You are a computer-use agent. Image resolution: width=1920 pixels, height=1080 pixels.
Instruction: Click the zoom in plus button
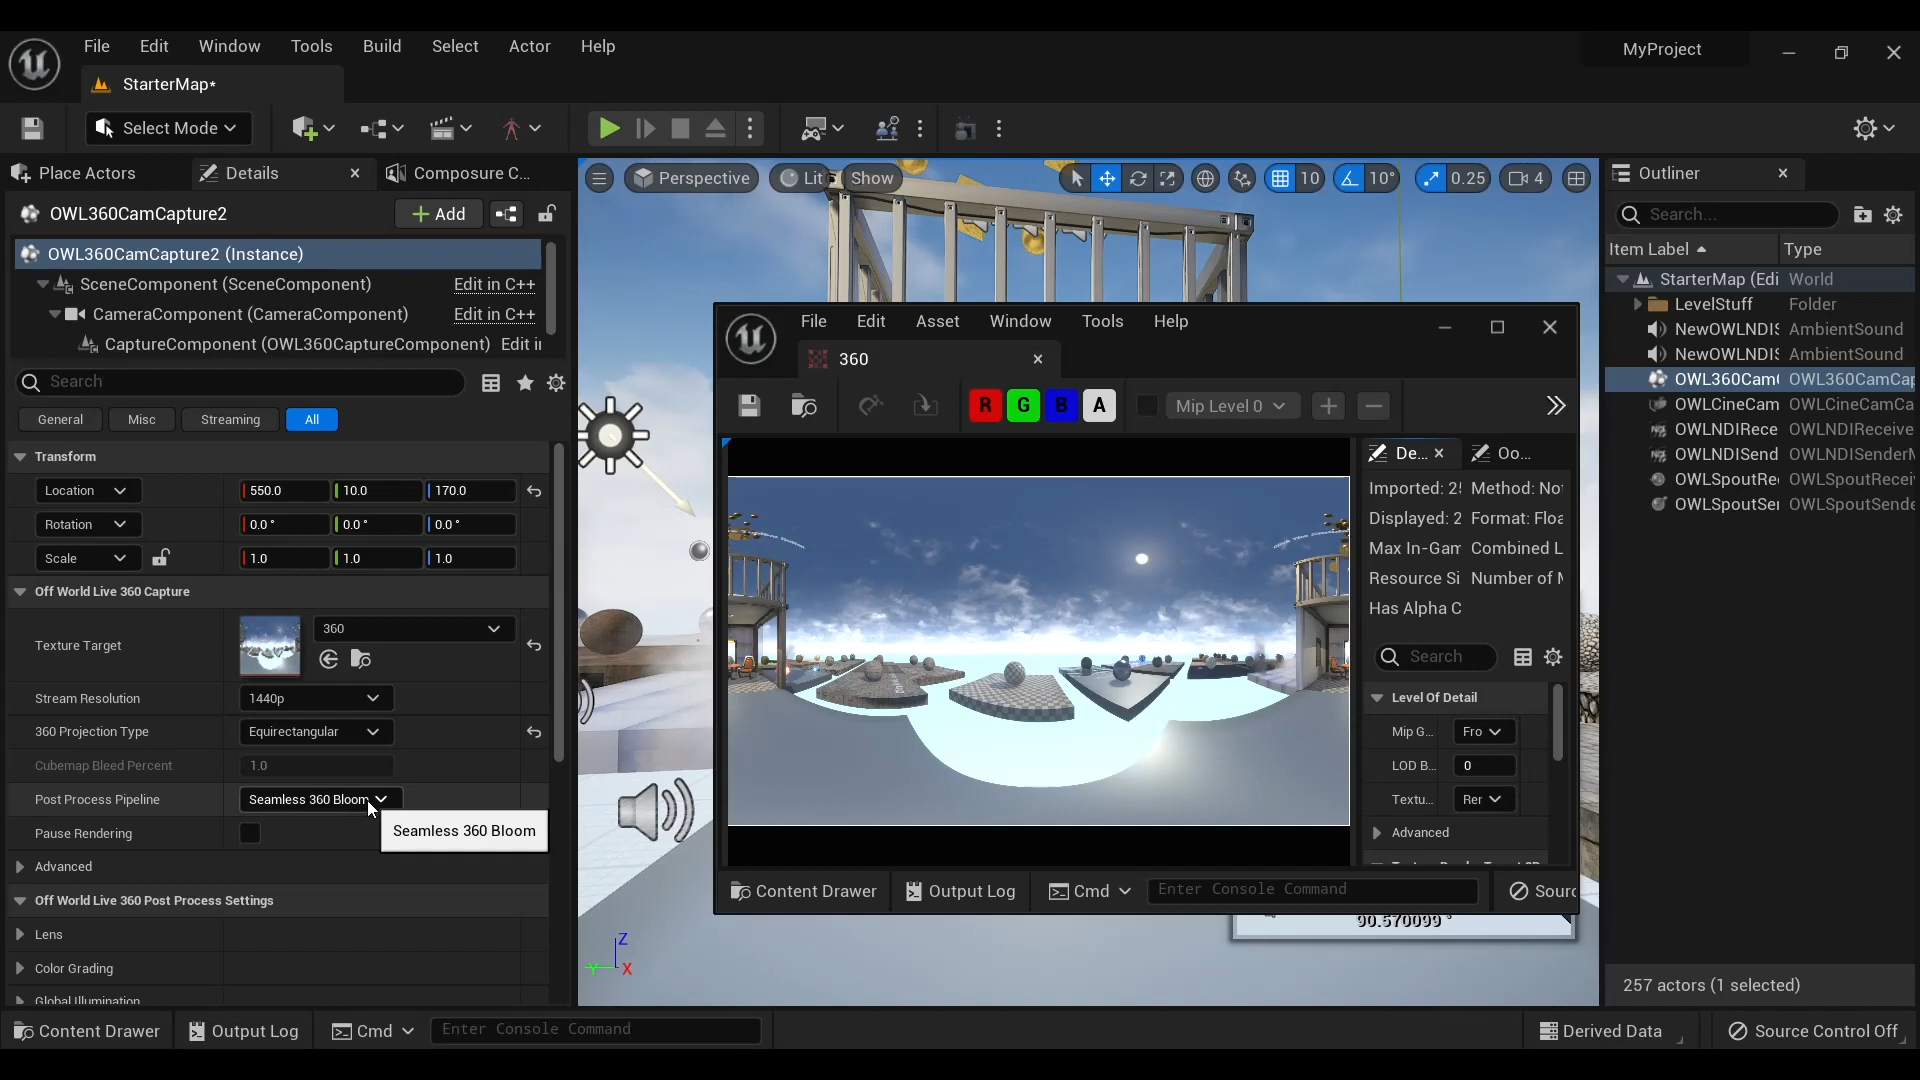[1328, 406]
